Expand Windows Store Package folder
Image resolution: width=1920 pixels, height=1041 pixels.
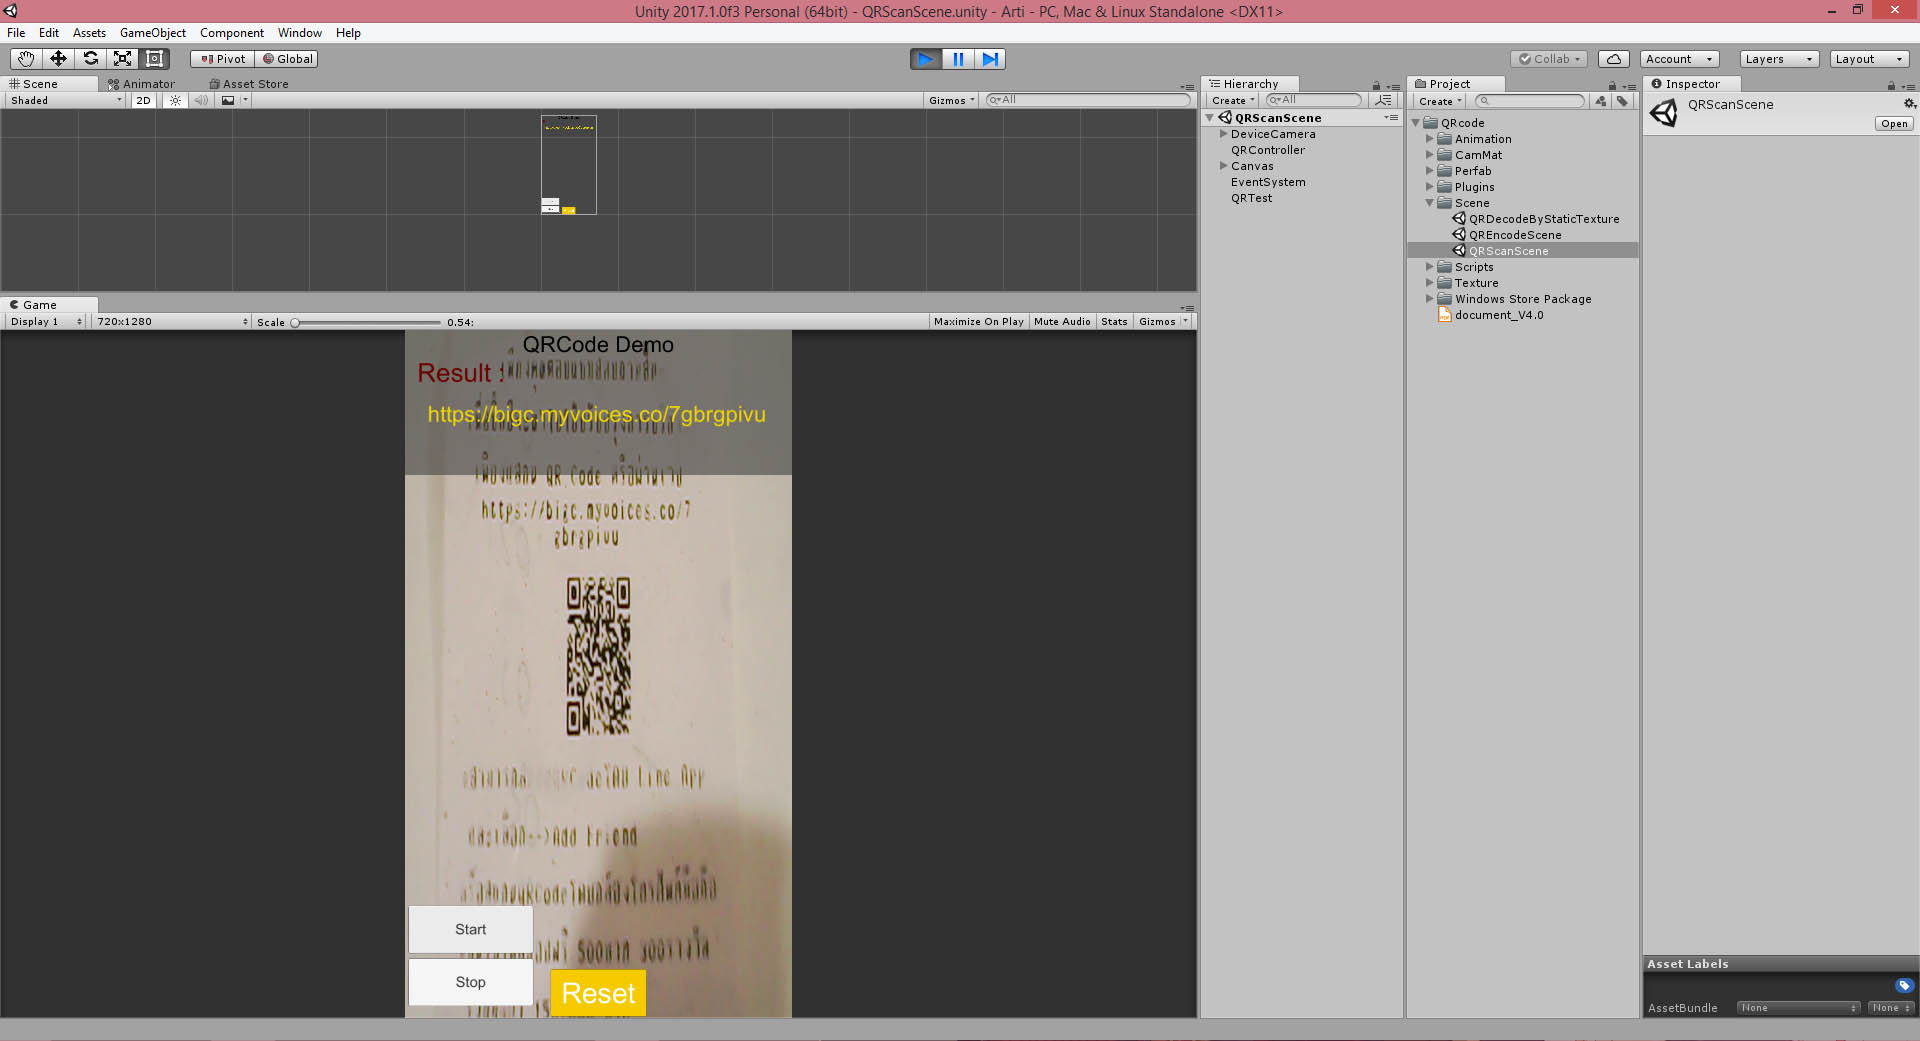[x=1430, y=299]
